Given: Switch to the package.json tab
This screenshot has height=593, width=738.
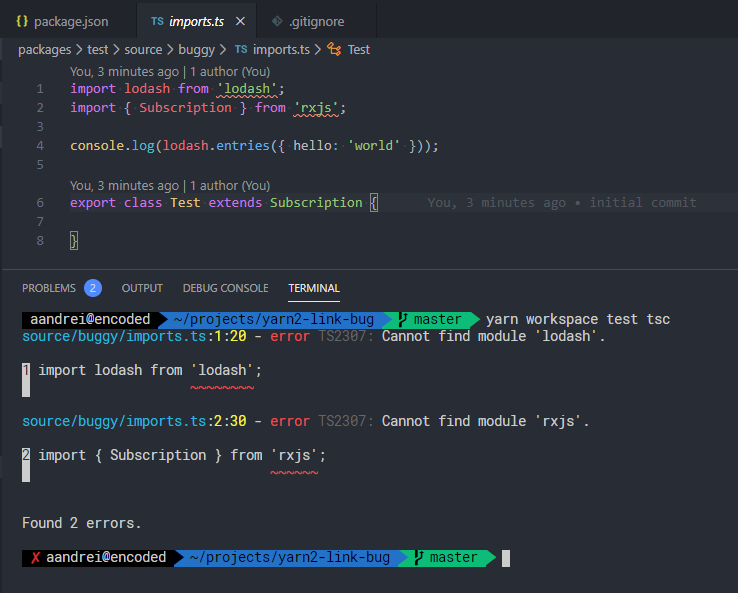Looking at the screenshot, I should pyautogui.click(x=68, y=21).
